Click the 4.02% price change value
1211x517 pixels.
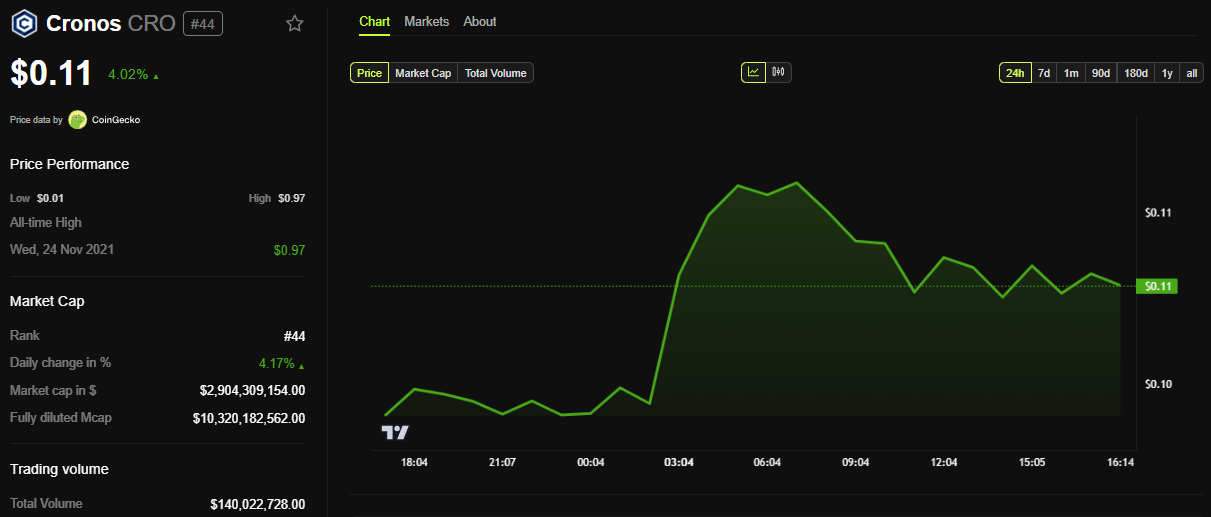coord(128,74)
